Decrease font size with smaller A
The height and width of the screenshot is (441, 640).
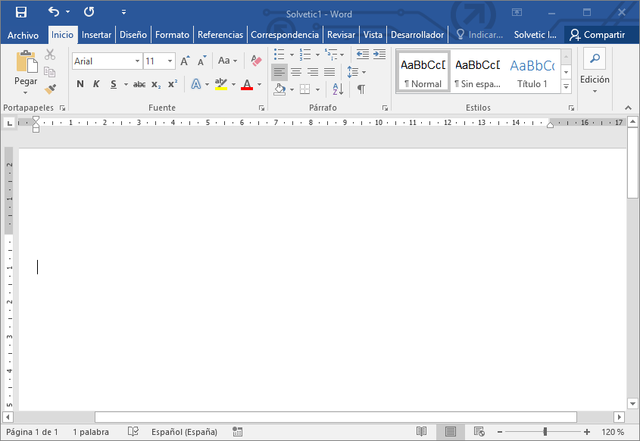pyautogui.click(x=202, y=61)
